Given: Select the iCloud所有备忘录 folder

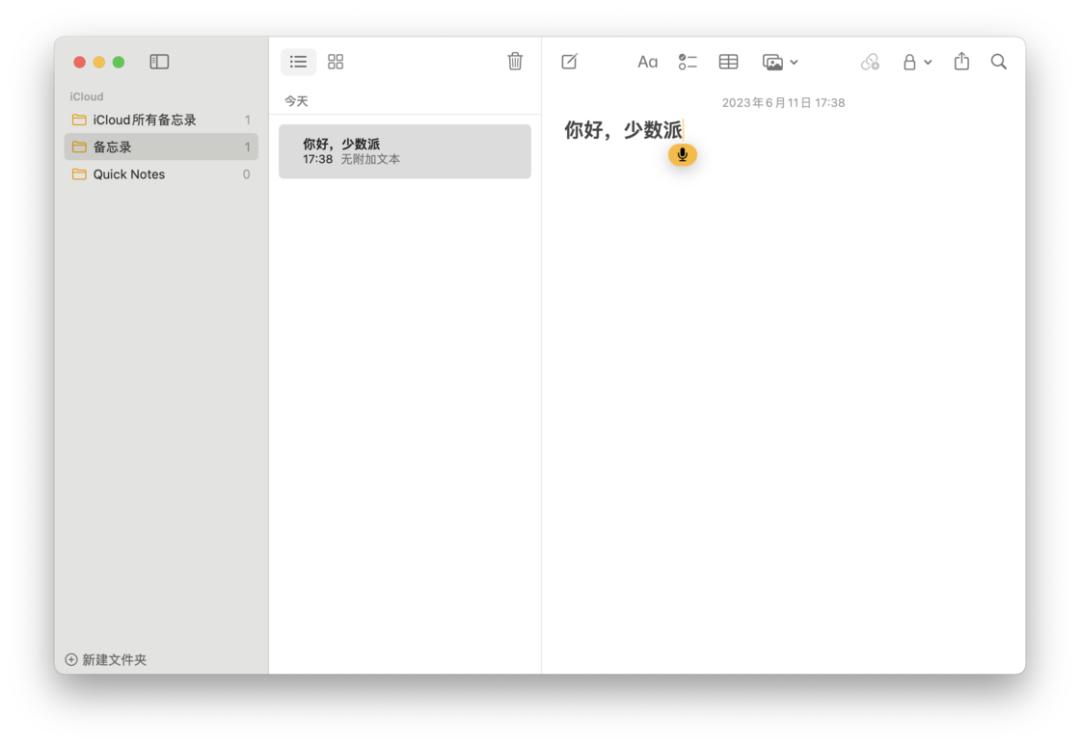Looking at the screenshot, I should pyautogui.click(x=161, y=120).
